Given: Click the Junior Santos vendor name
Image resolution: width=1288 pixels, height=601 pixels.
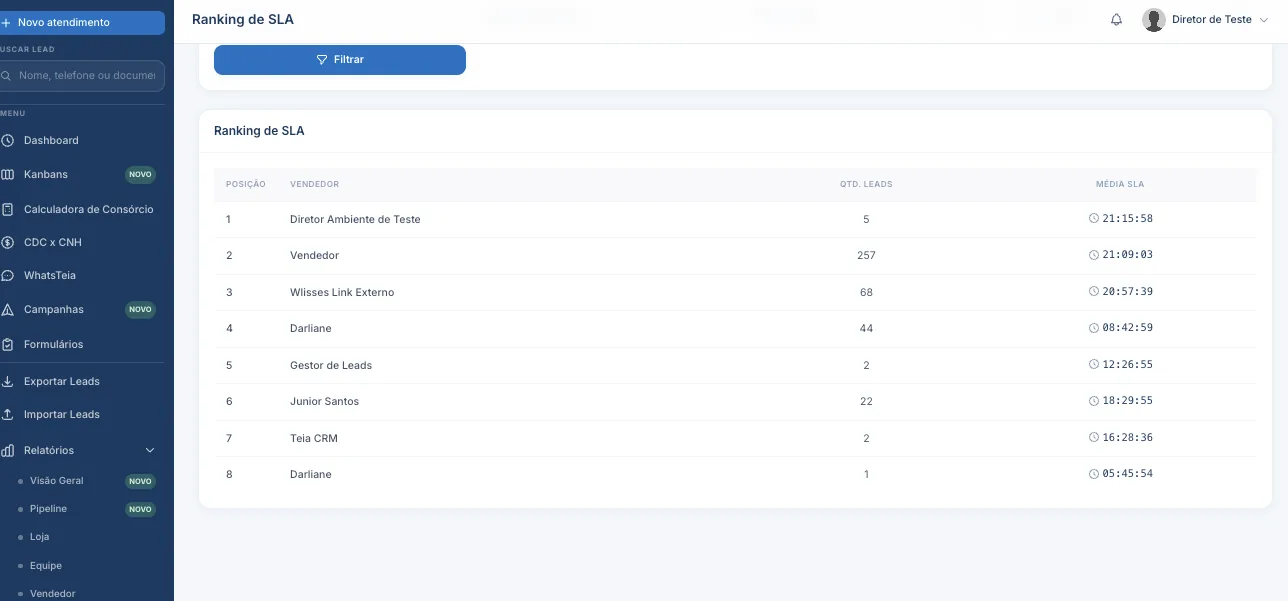Looking at the screenshot, I should pos(324,401).
